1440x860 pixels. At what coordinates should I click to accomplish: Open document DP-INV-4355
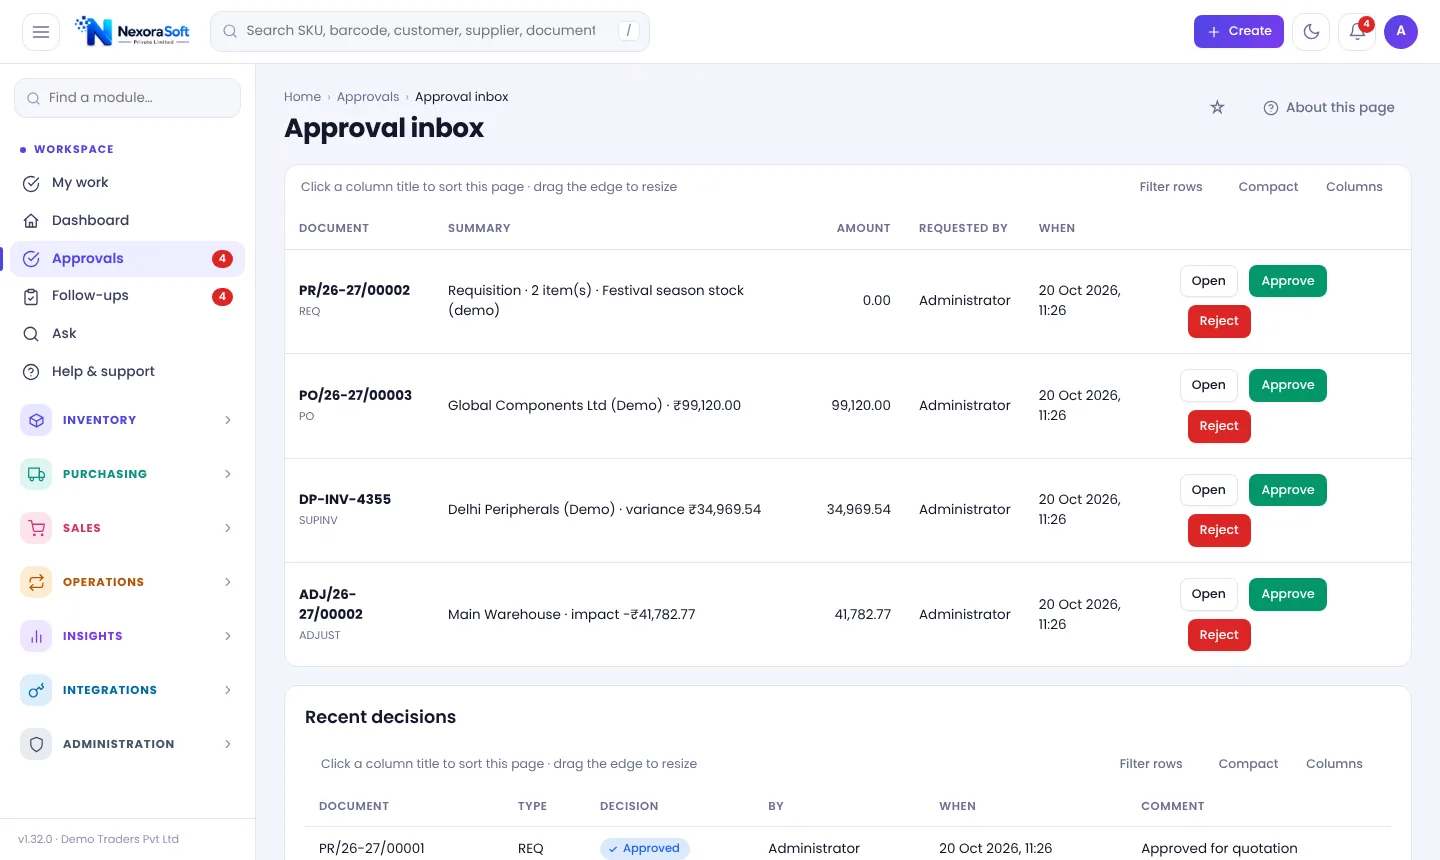(1208, 490)
